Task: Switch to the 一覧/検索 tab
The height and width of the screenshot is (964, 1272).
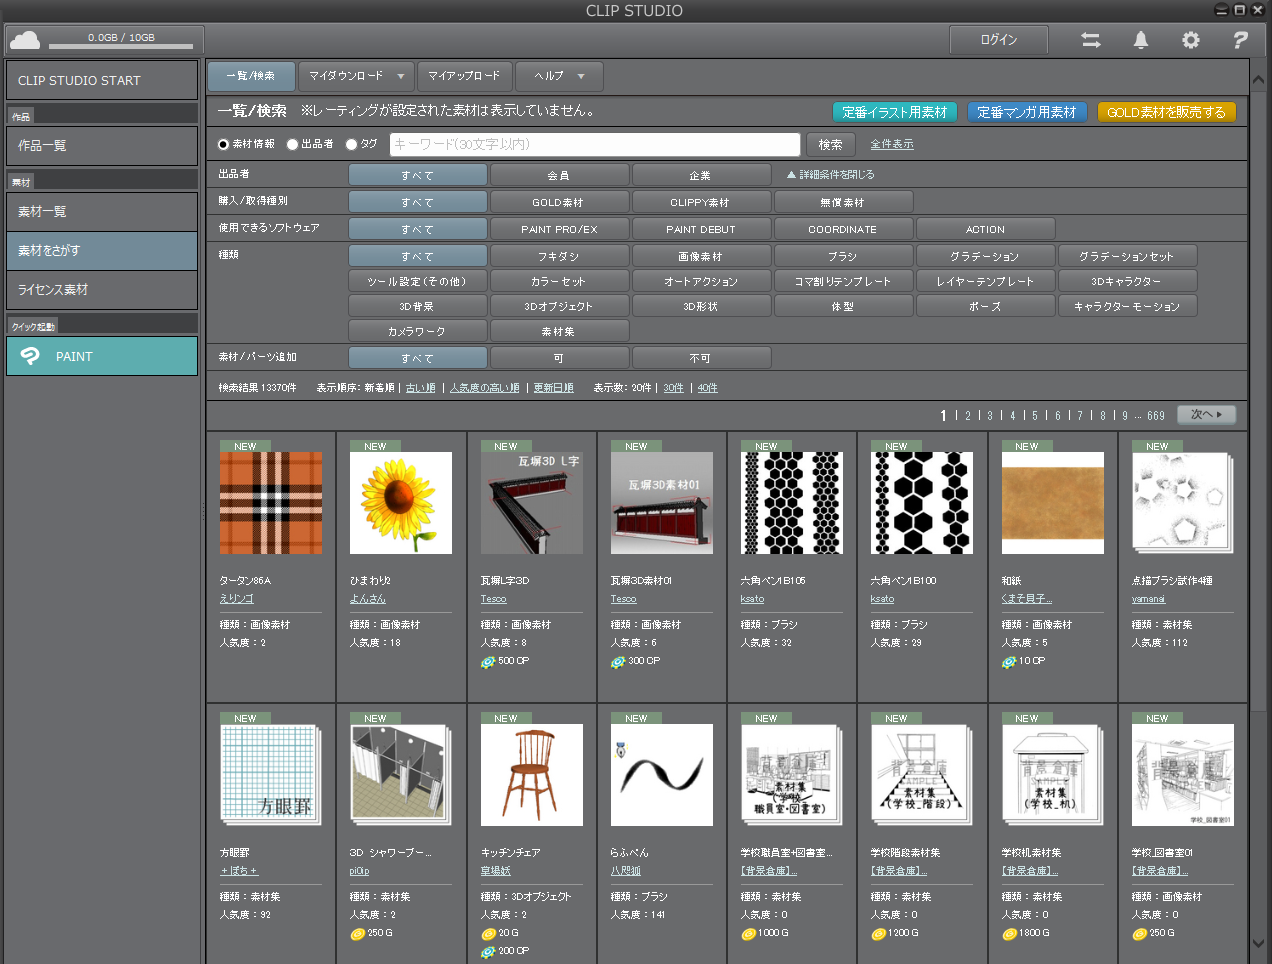Action: [x=251, y=76]
